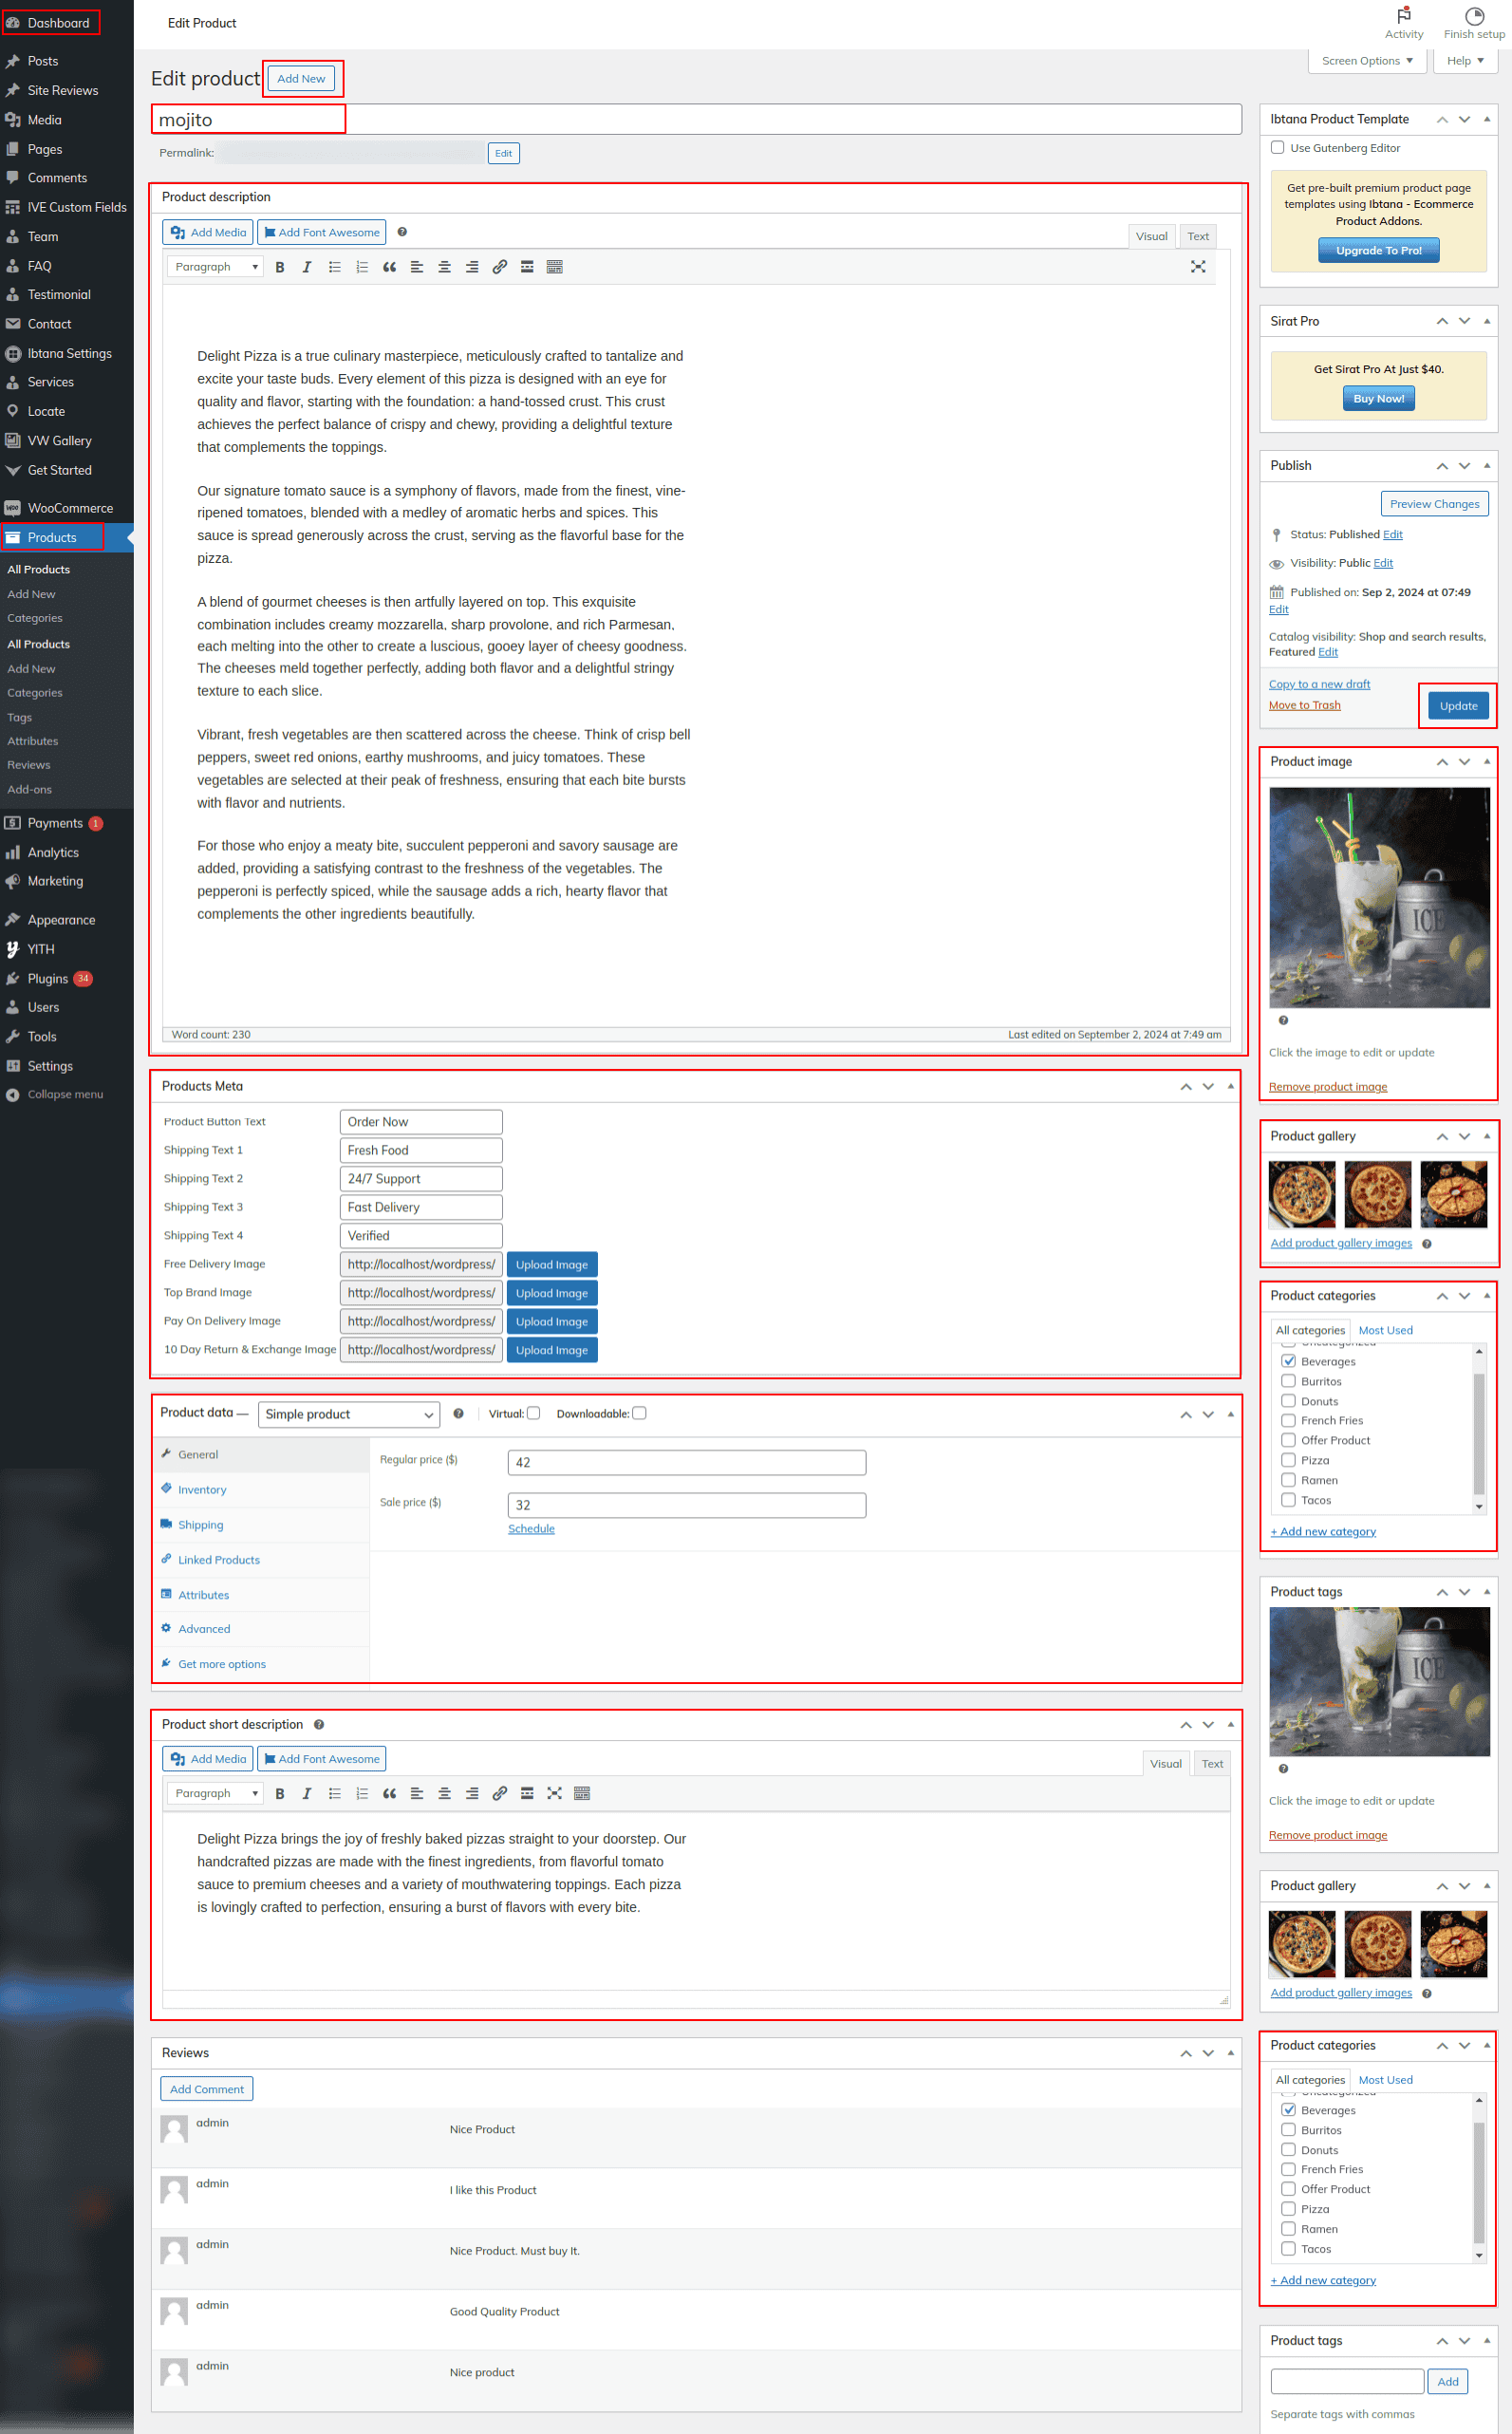Click the Insert link icon in description toolbar
Viewport: 1512px width, 2434px height.
pyautogui.click(x=499, y=267)
